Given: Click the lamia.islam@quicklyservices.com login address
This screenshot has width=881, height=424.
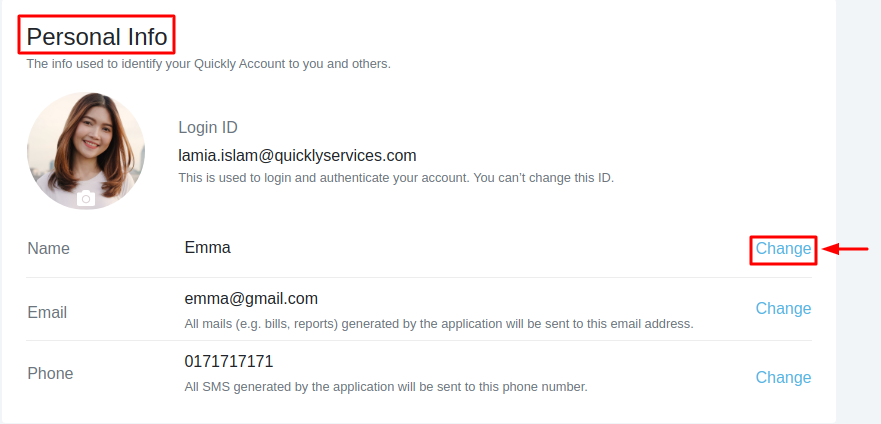Looking at the screenshot, I should 297,155.
